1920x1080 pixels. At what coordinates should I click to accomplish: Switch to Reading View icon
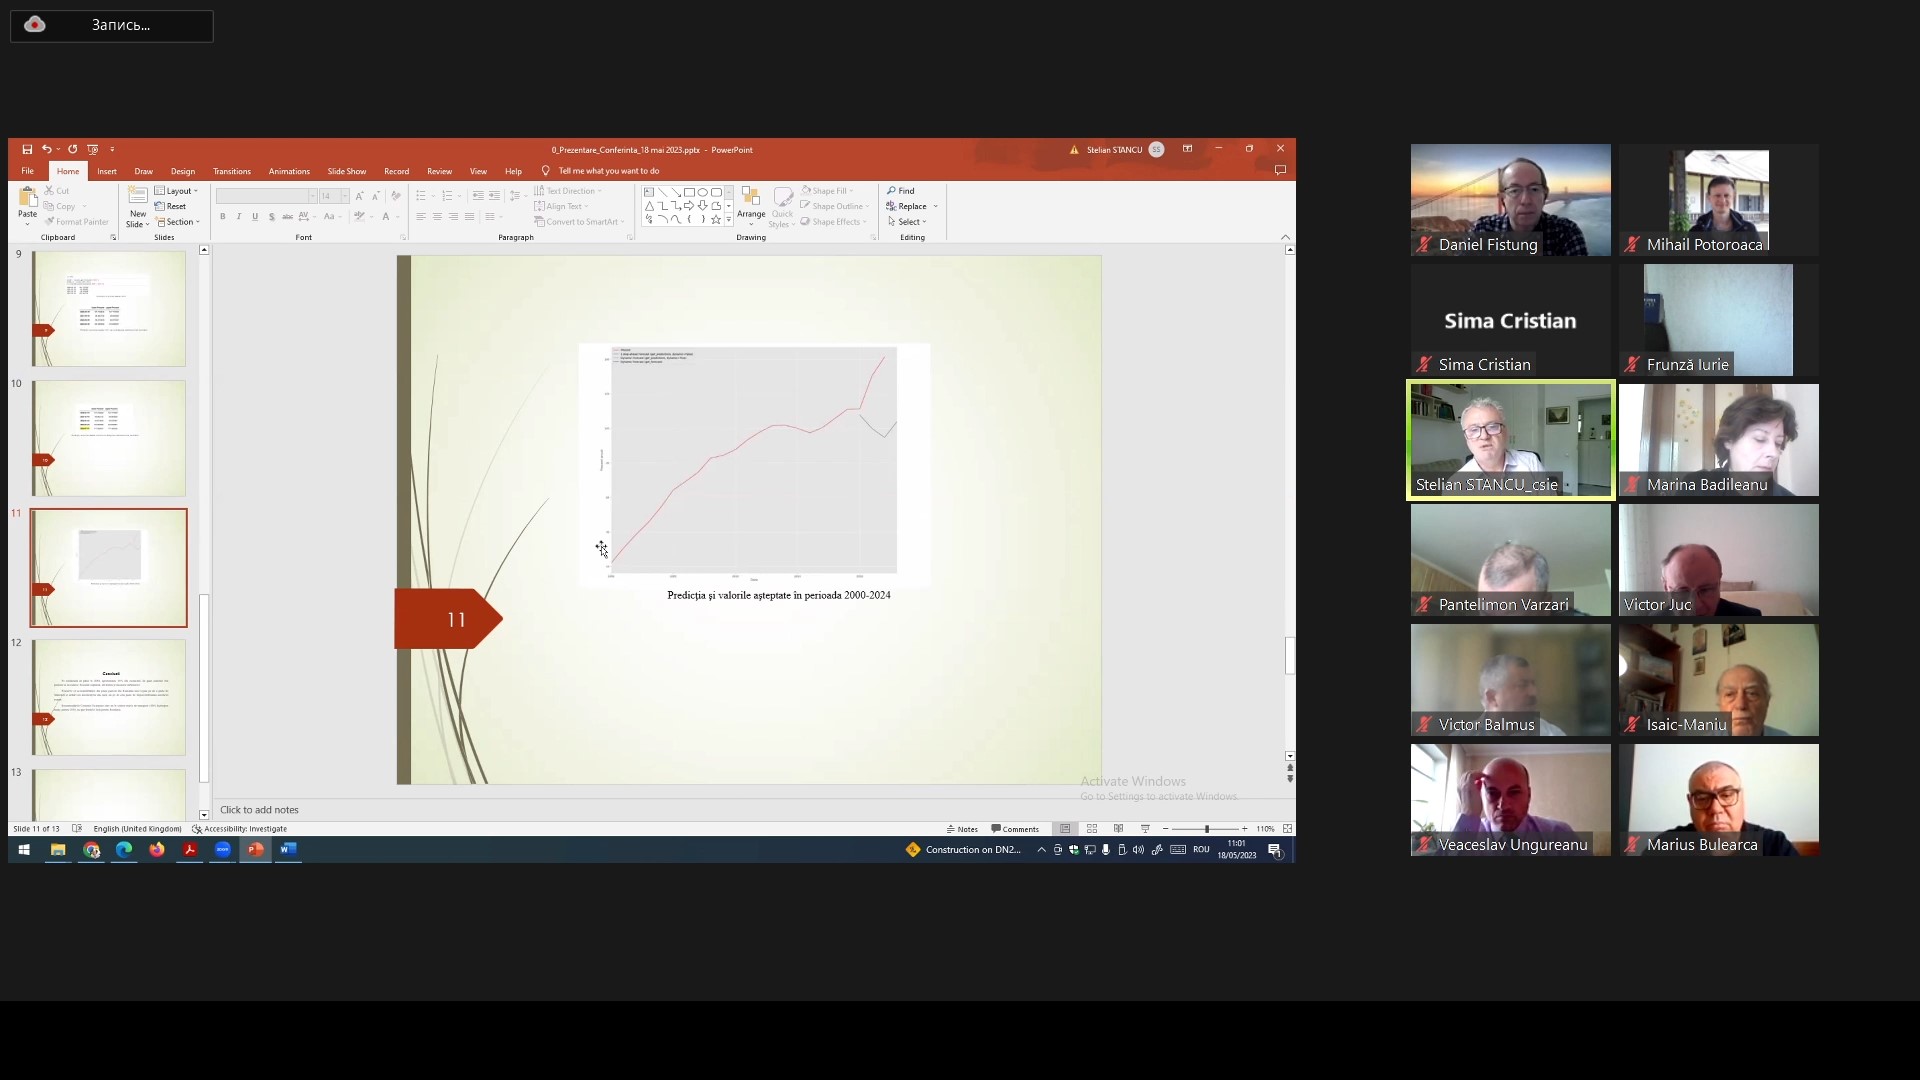[1118, 829]
